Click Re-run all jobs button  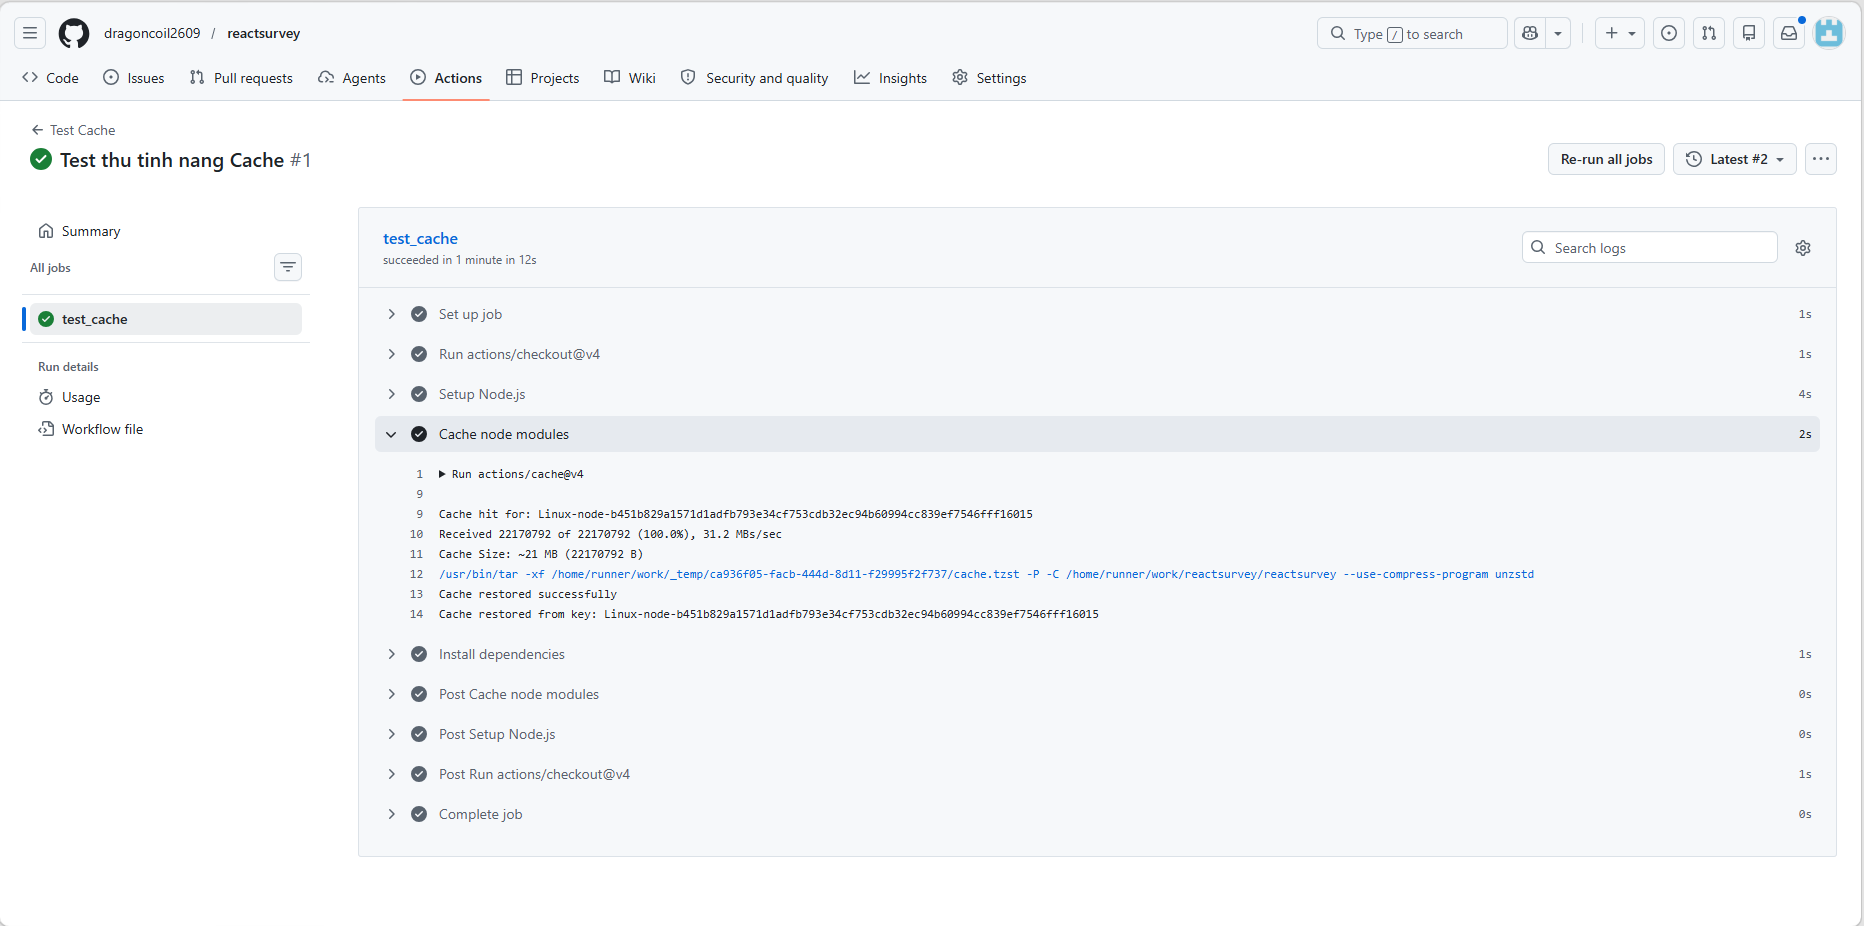1606,159
